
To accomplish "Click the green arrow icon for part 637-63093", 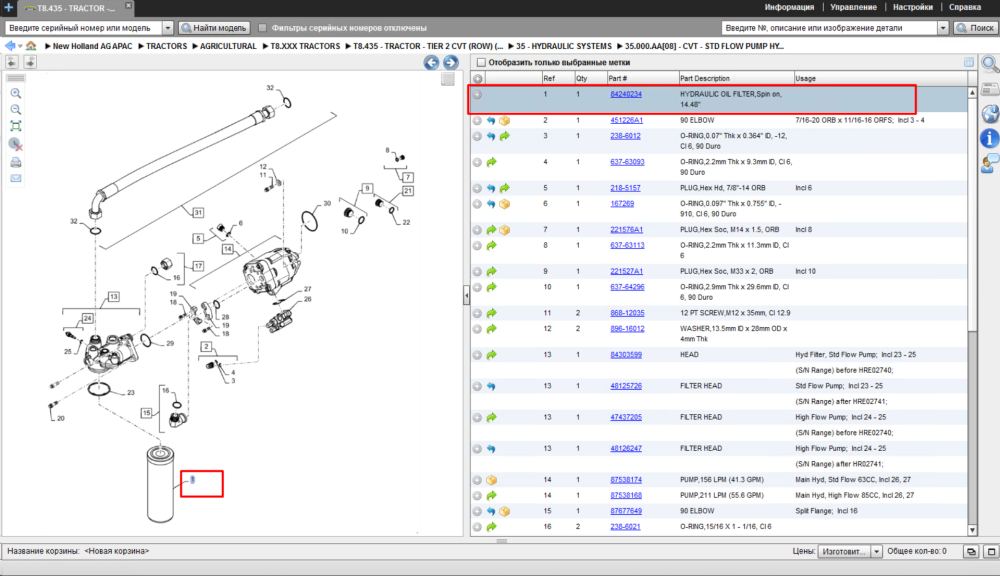I will pos(491,162).
